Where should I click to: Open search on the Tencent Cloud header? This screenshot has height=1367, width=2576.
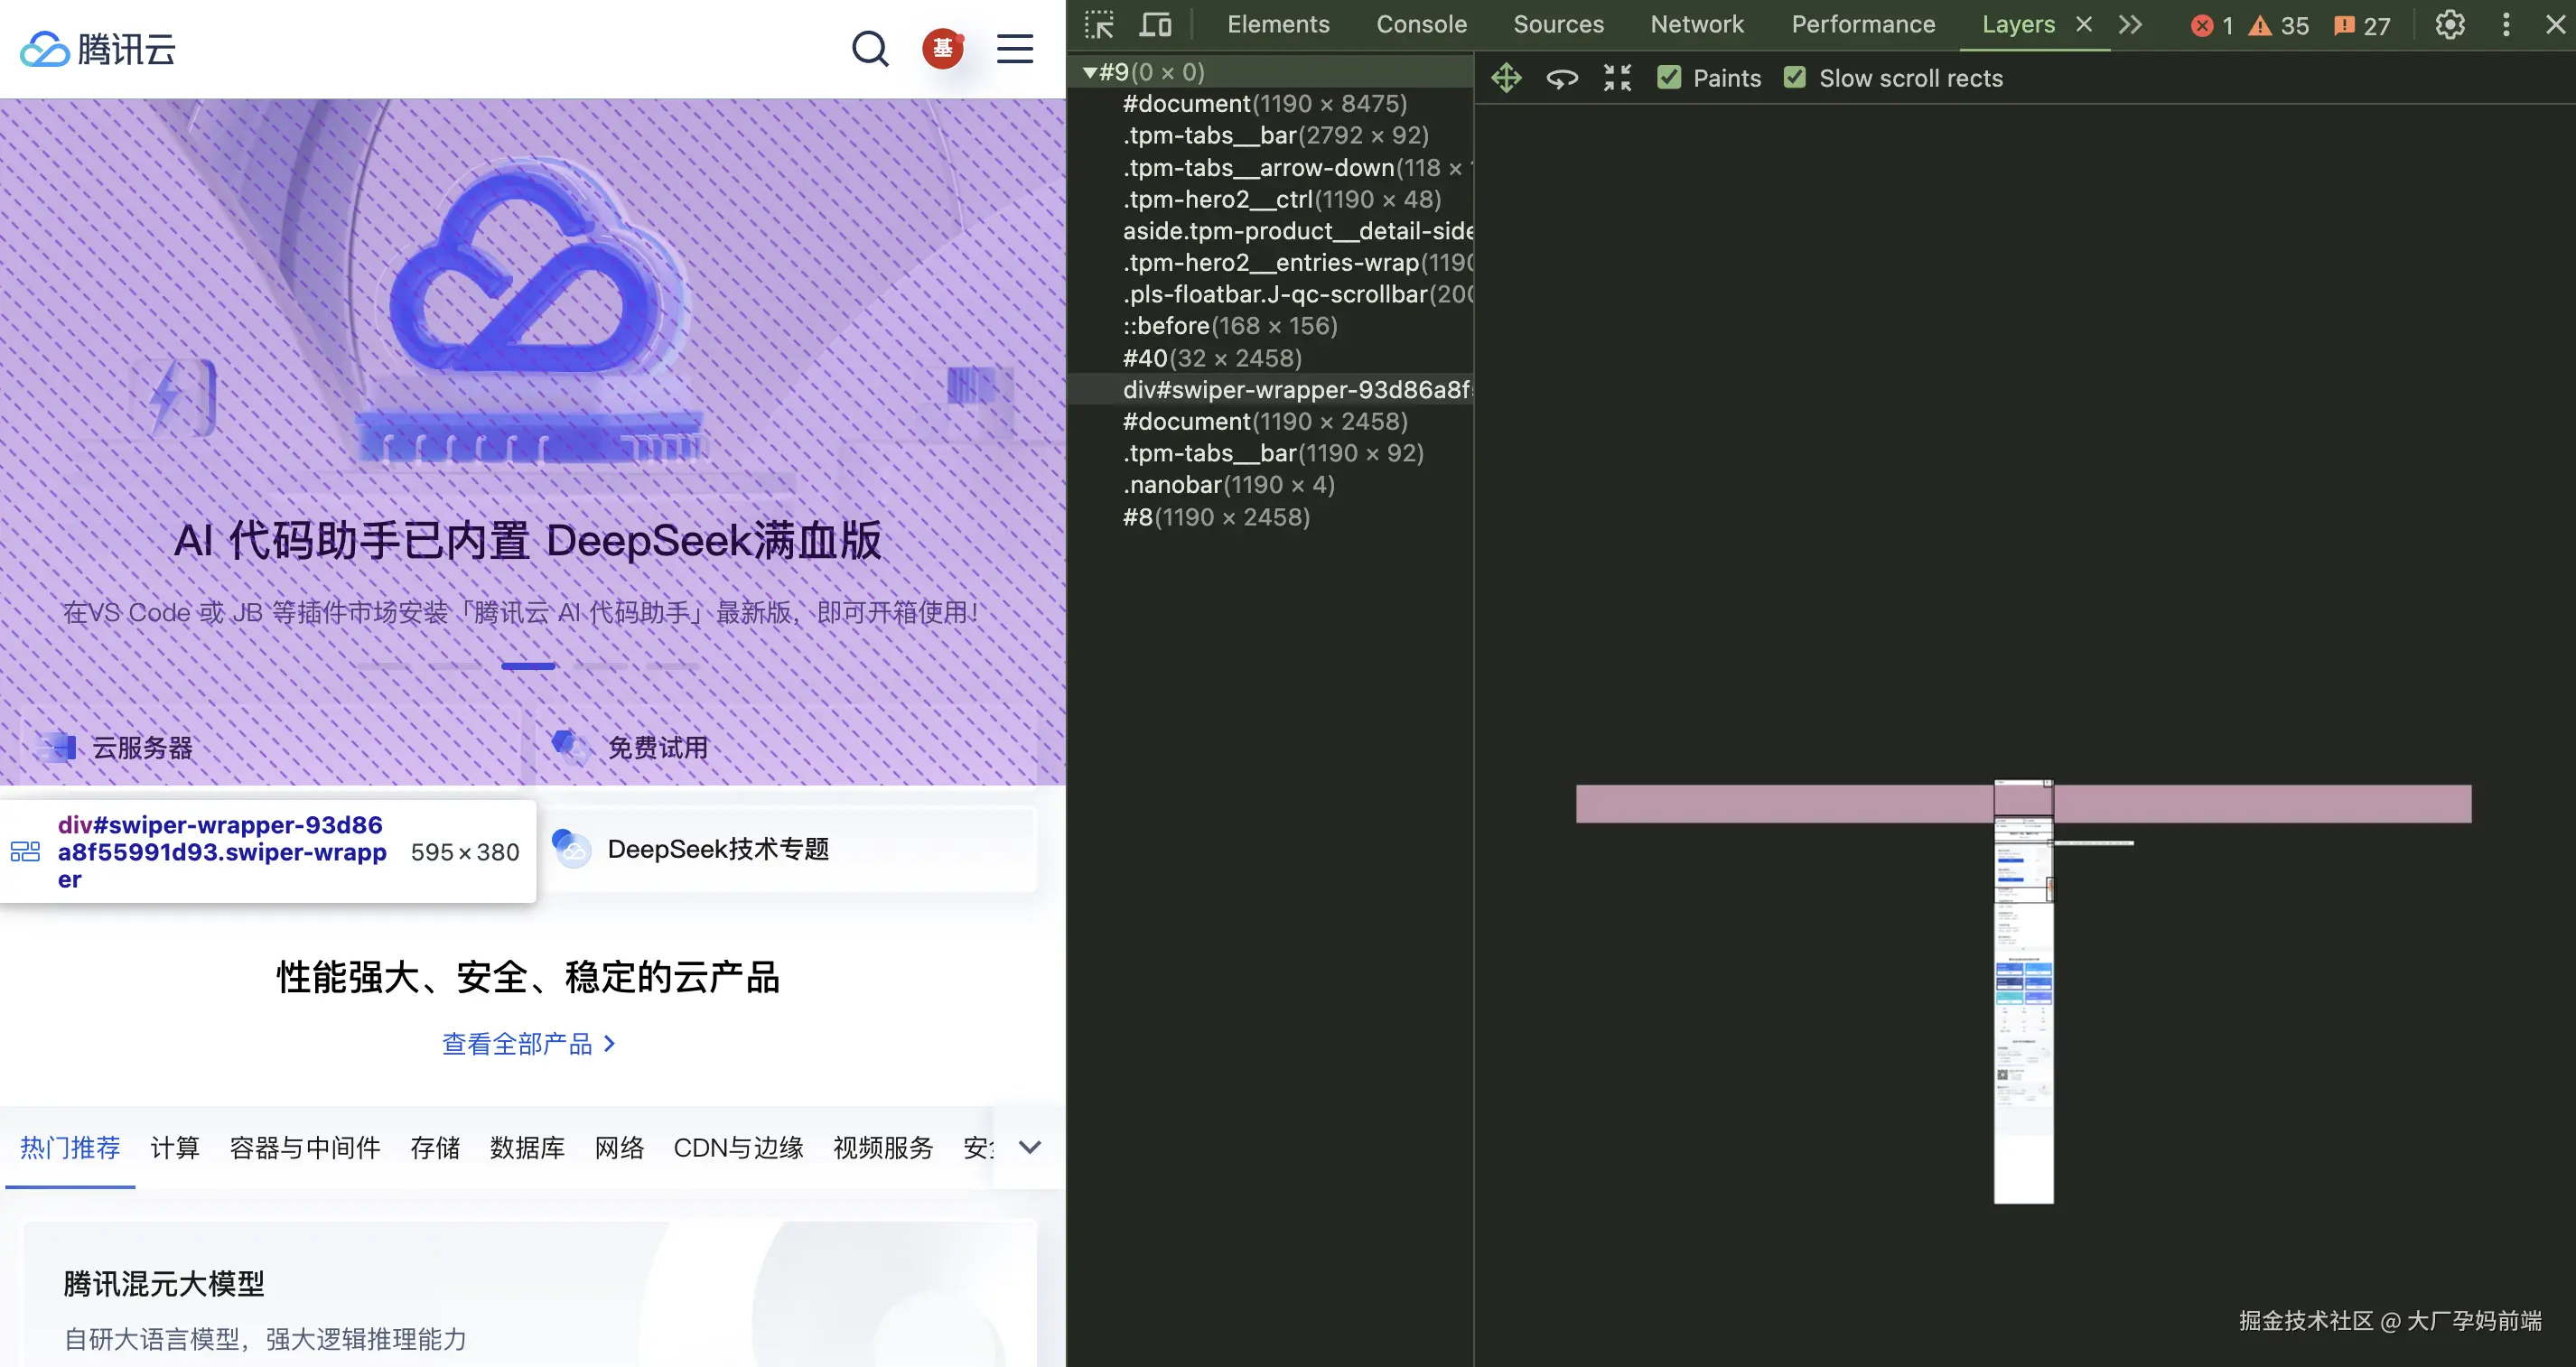coord(869,48)
